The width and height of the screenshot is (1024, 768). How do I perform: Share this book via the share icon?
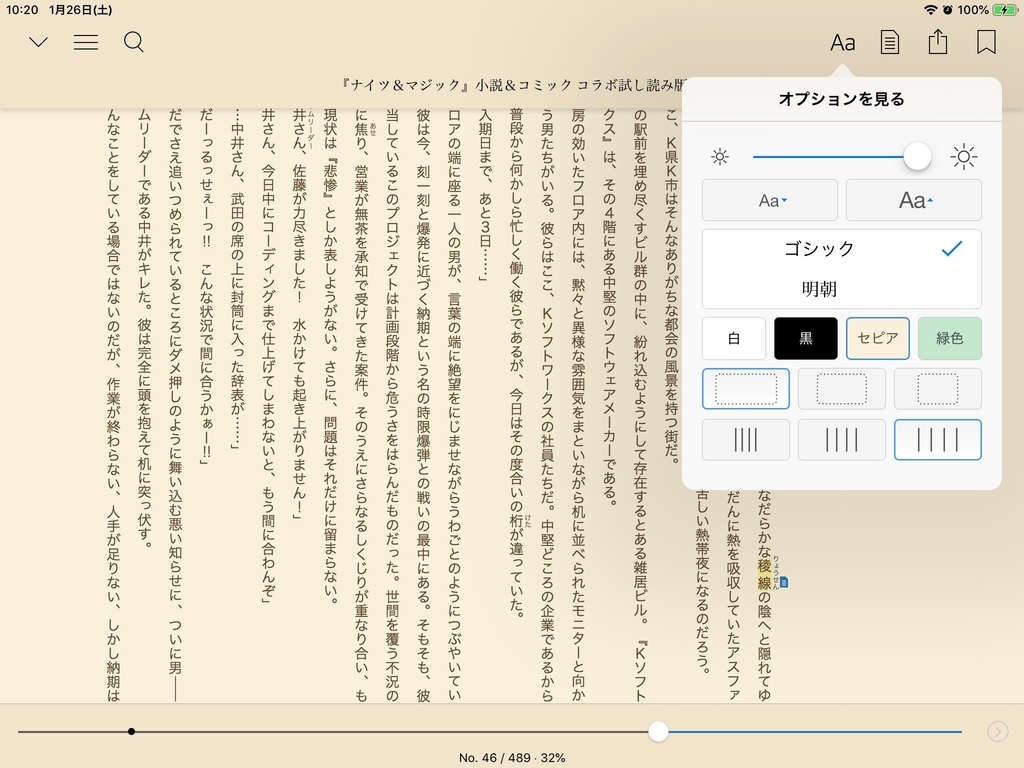point(937,41)
